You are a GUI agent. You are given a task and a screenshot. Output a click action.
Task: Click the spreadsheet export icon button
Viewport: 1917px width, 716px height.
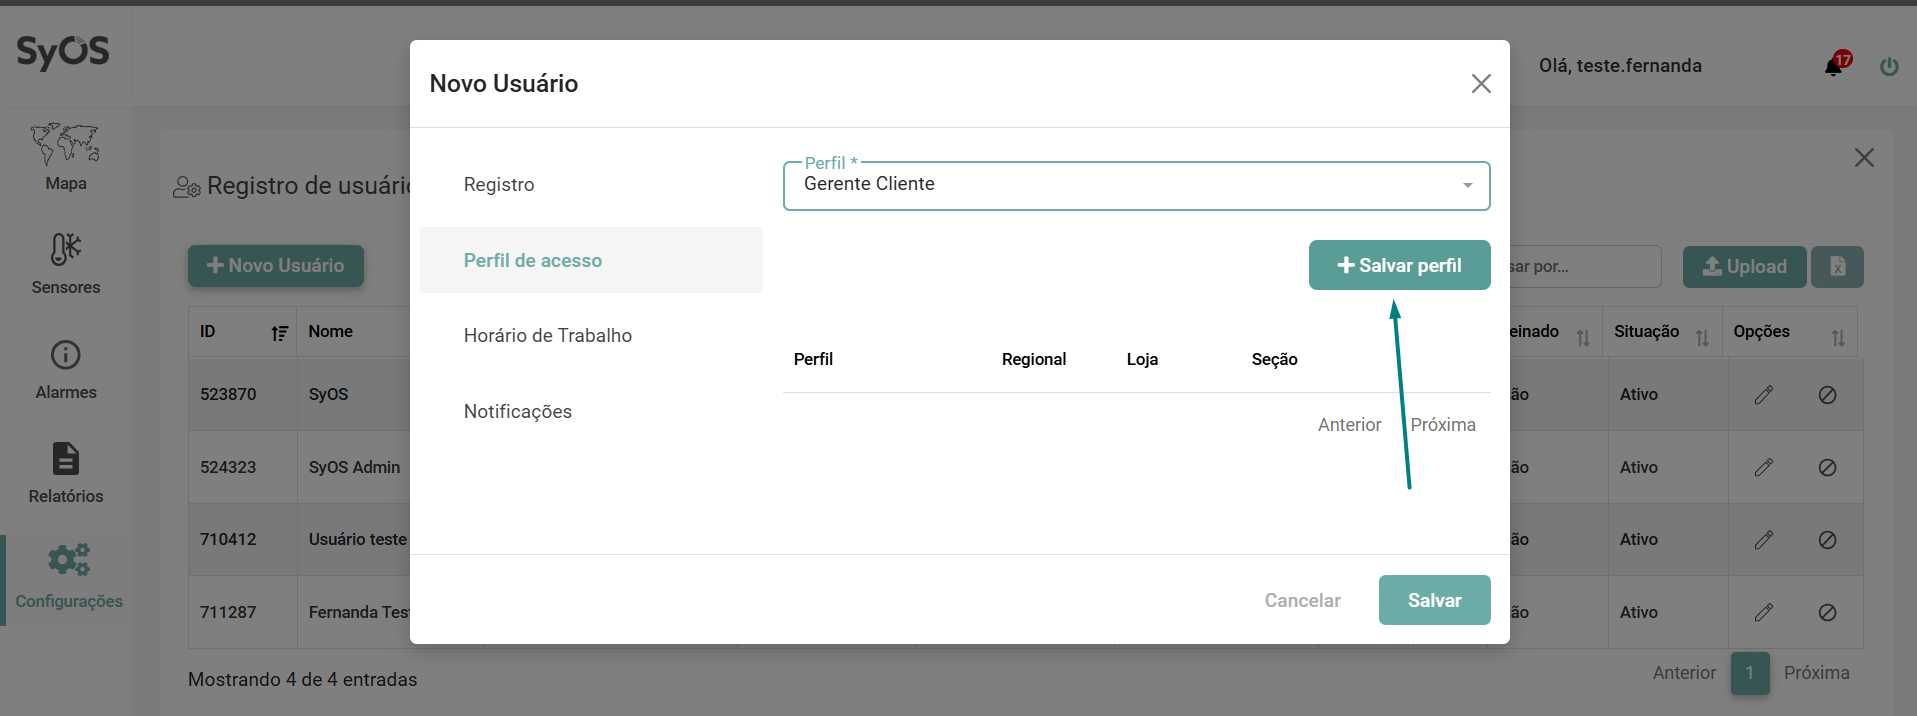point(1837,267)
